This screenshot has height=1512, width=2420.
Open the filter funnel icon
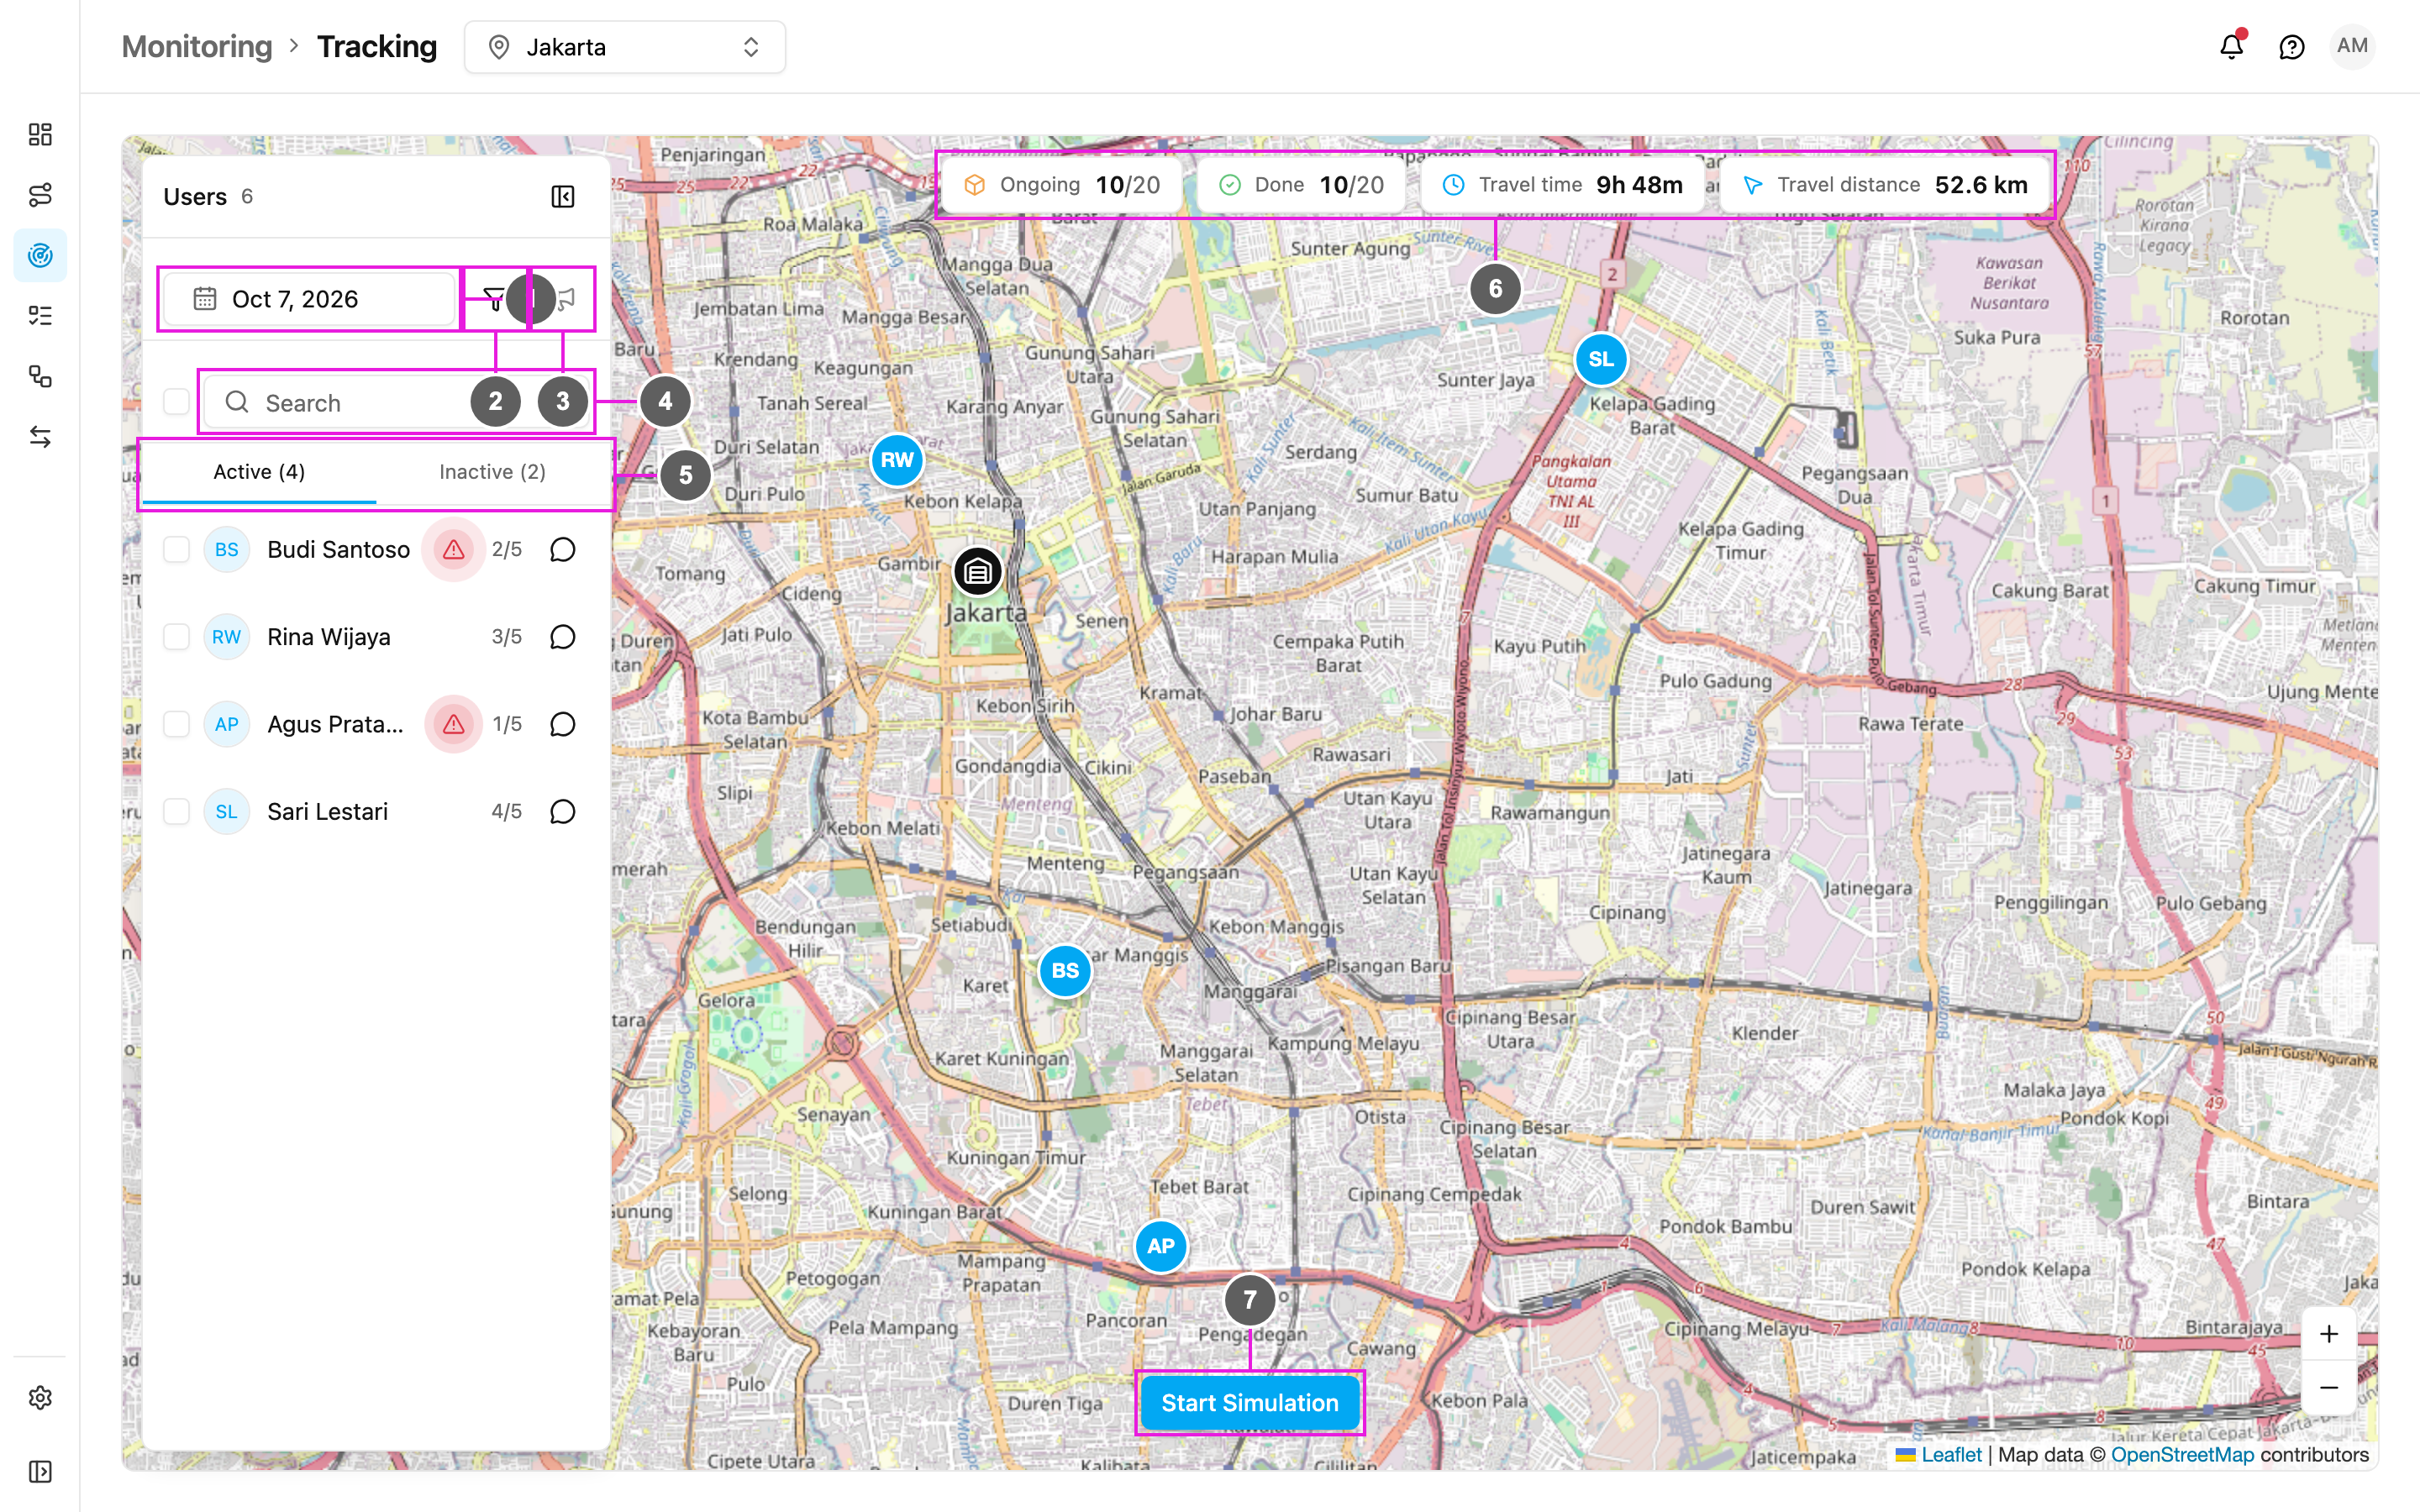[492, 298]
